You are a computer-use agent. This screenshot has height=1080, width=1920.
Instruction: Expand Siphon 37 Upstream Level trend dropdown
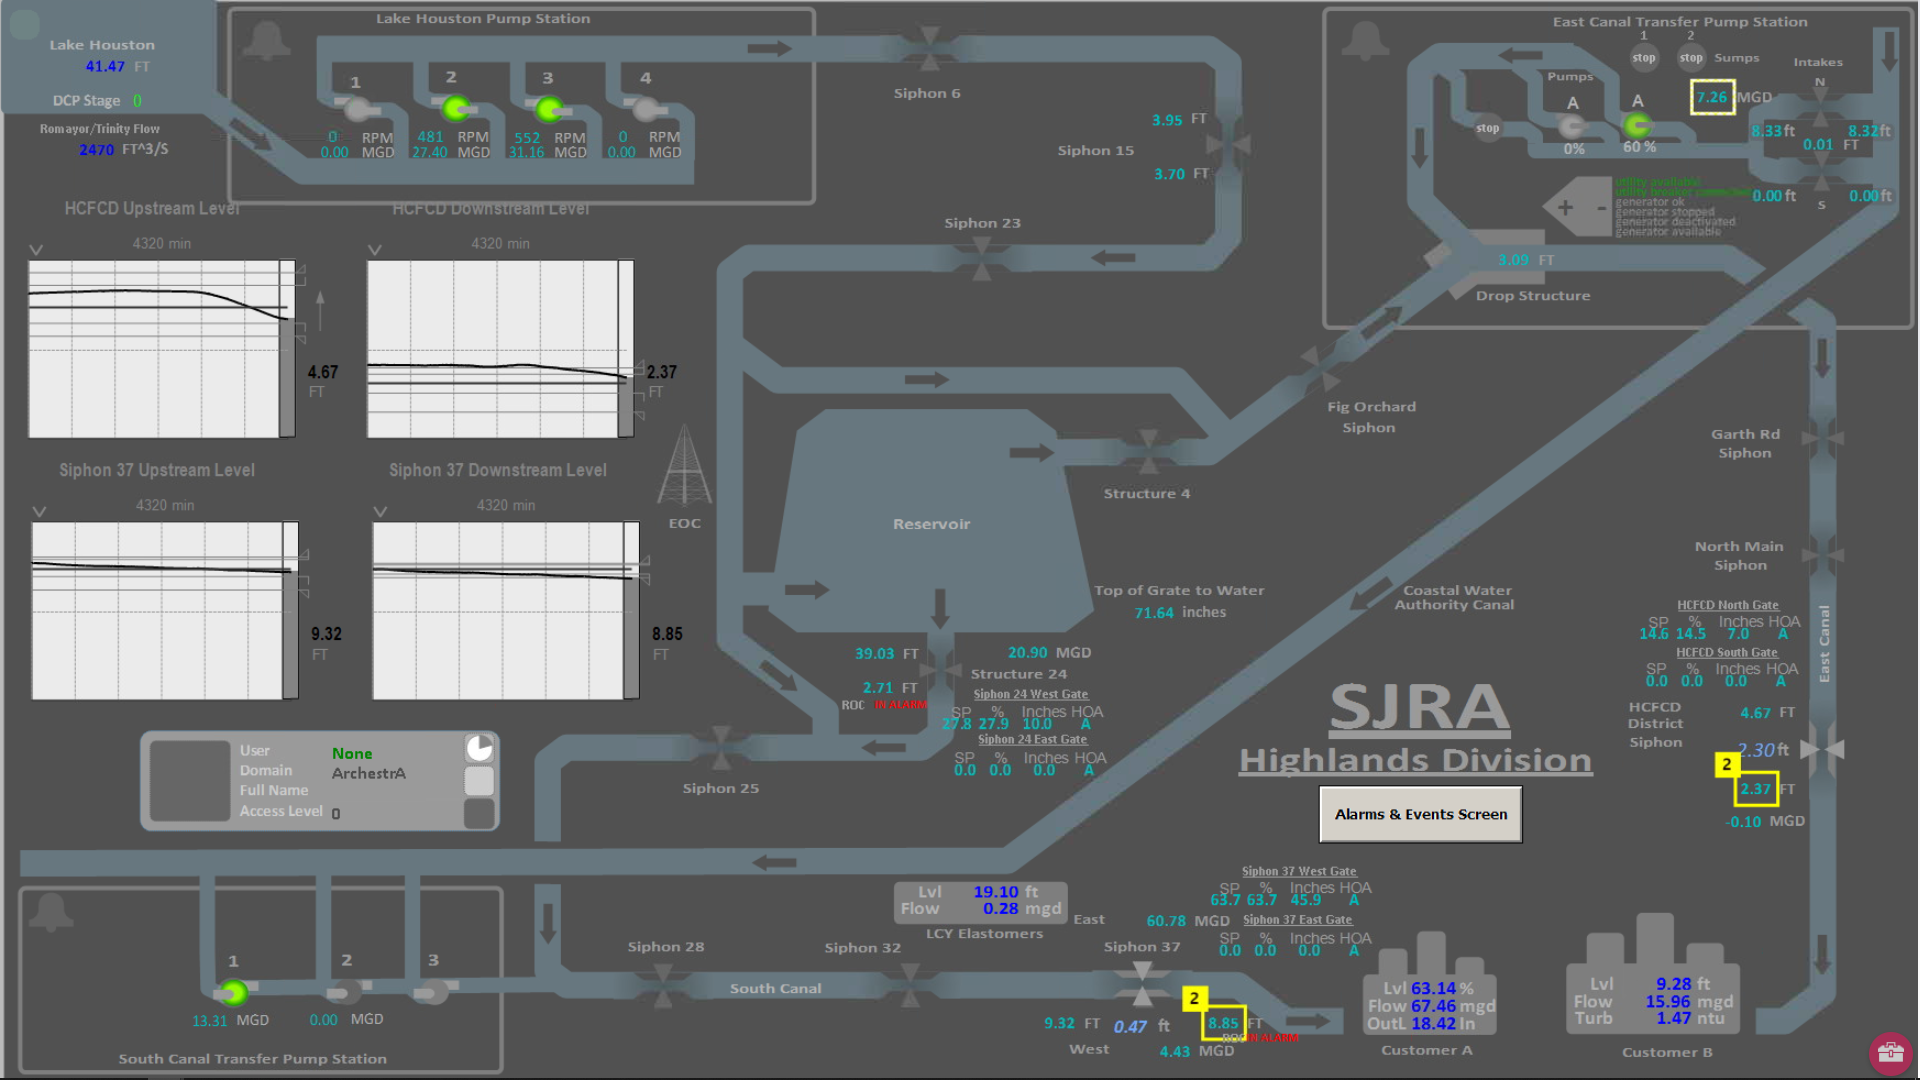39,511
